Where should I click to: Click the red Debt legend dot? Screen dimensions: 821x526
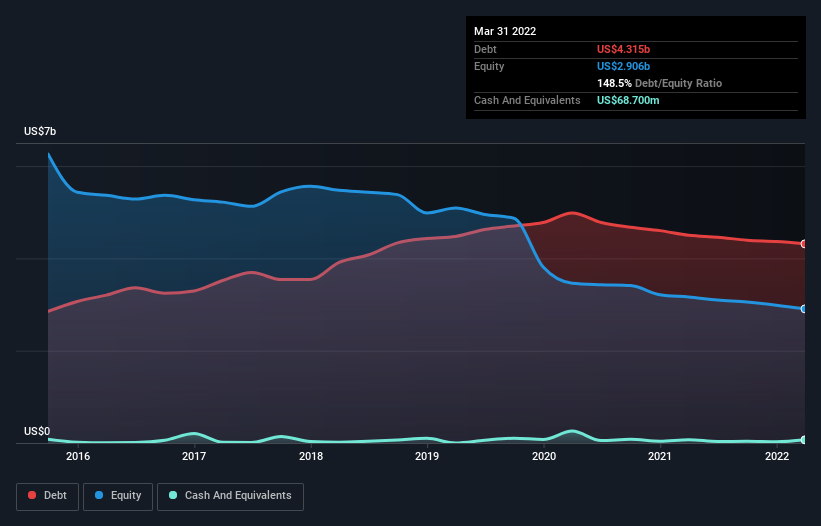tap(32, 495)
